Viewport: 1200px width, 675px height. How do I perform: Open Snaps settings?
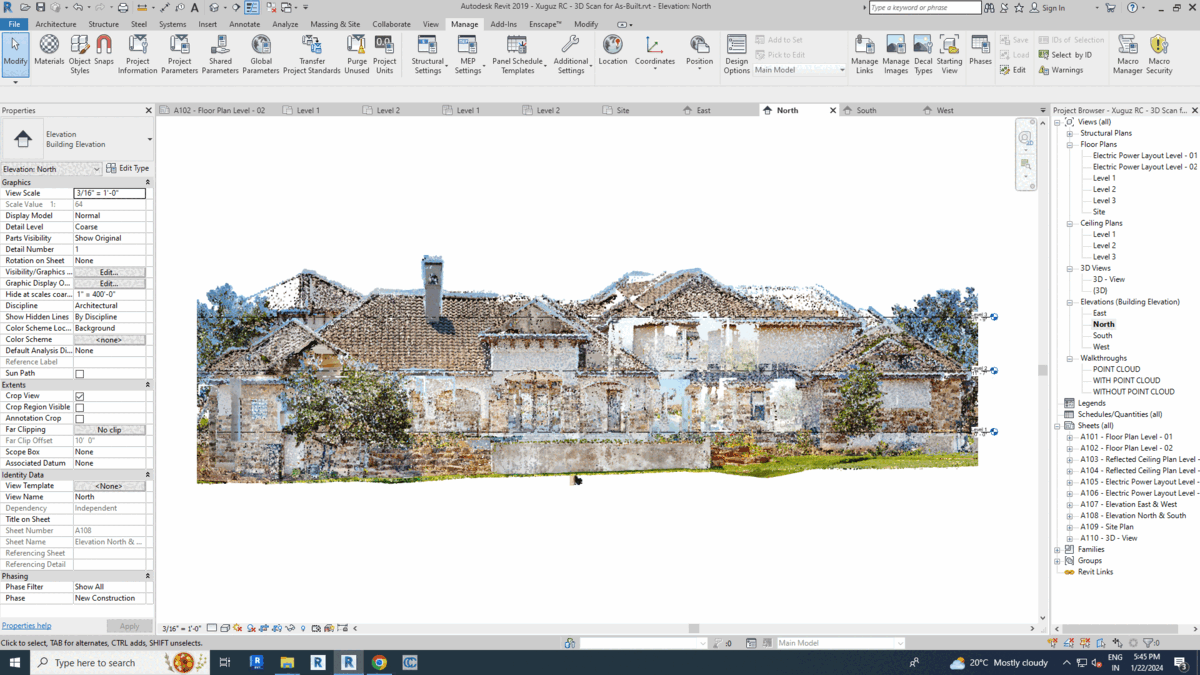(104, 50)
